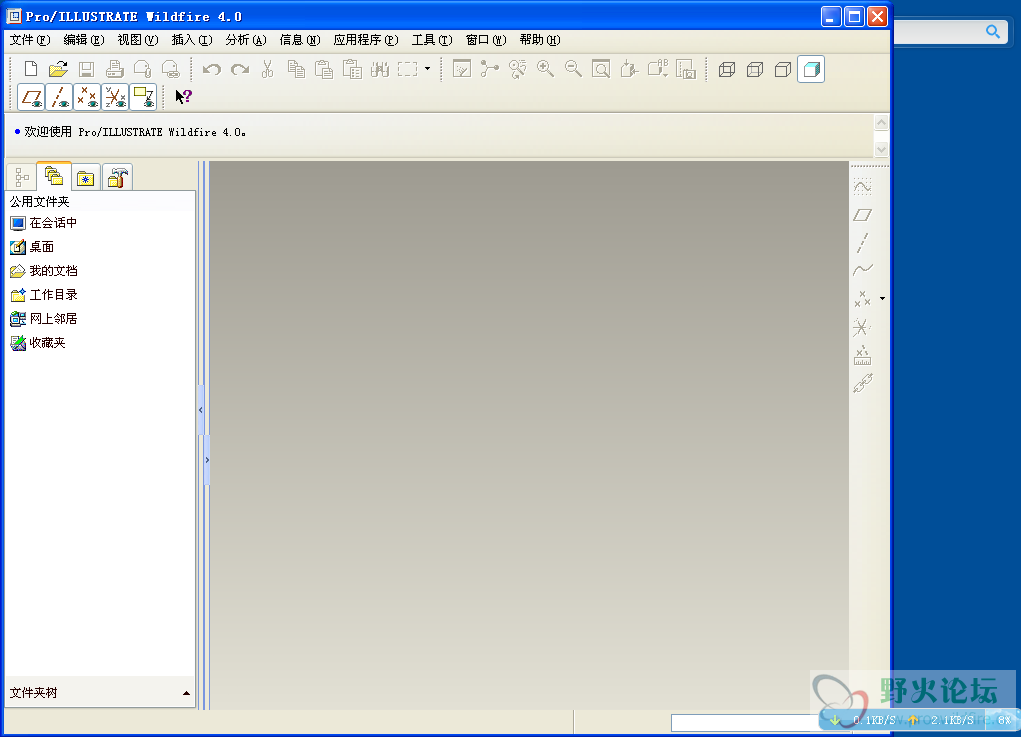Switch to the Model Tree tab
Image resolution: width=1021 pixels, height=737 pixels.
[21, 177]
